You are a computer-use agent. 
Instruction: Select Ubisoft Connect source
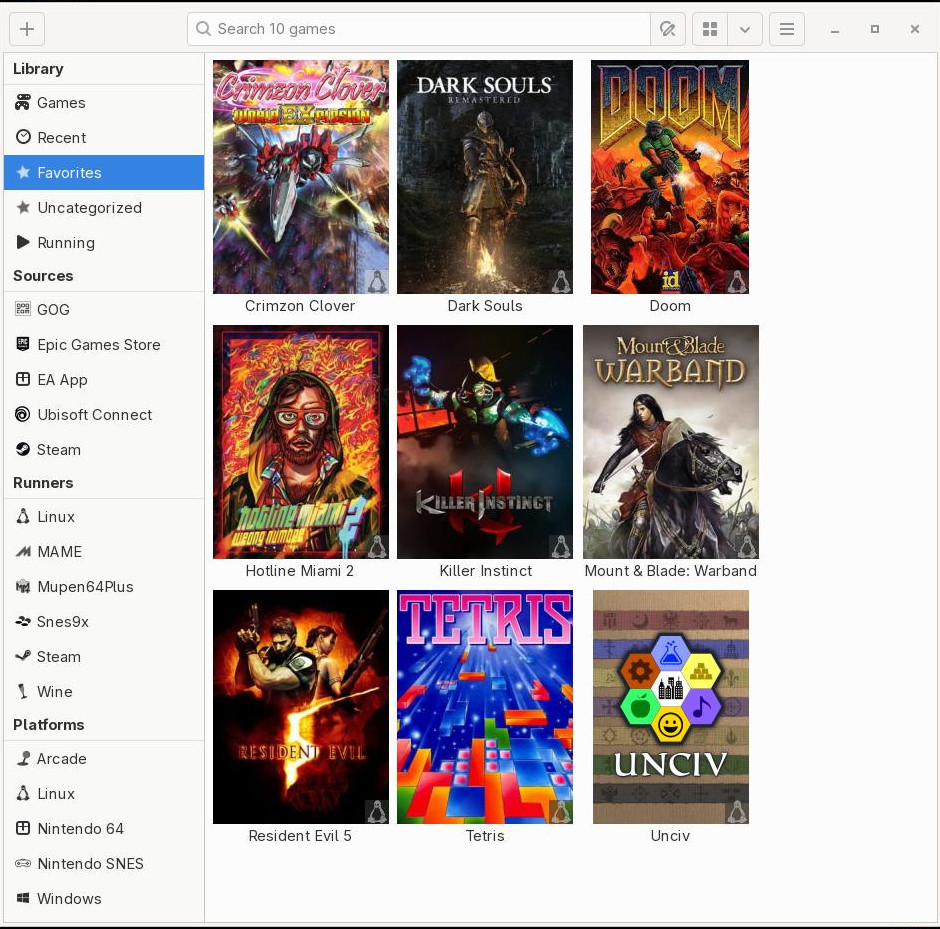click(104, 414)
